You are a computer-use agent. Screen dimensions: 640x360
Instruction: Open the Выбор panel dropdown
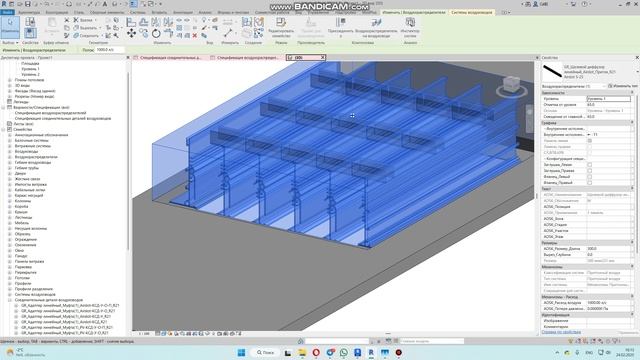coord(10,42)
